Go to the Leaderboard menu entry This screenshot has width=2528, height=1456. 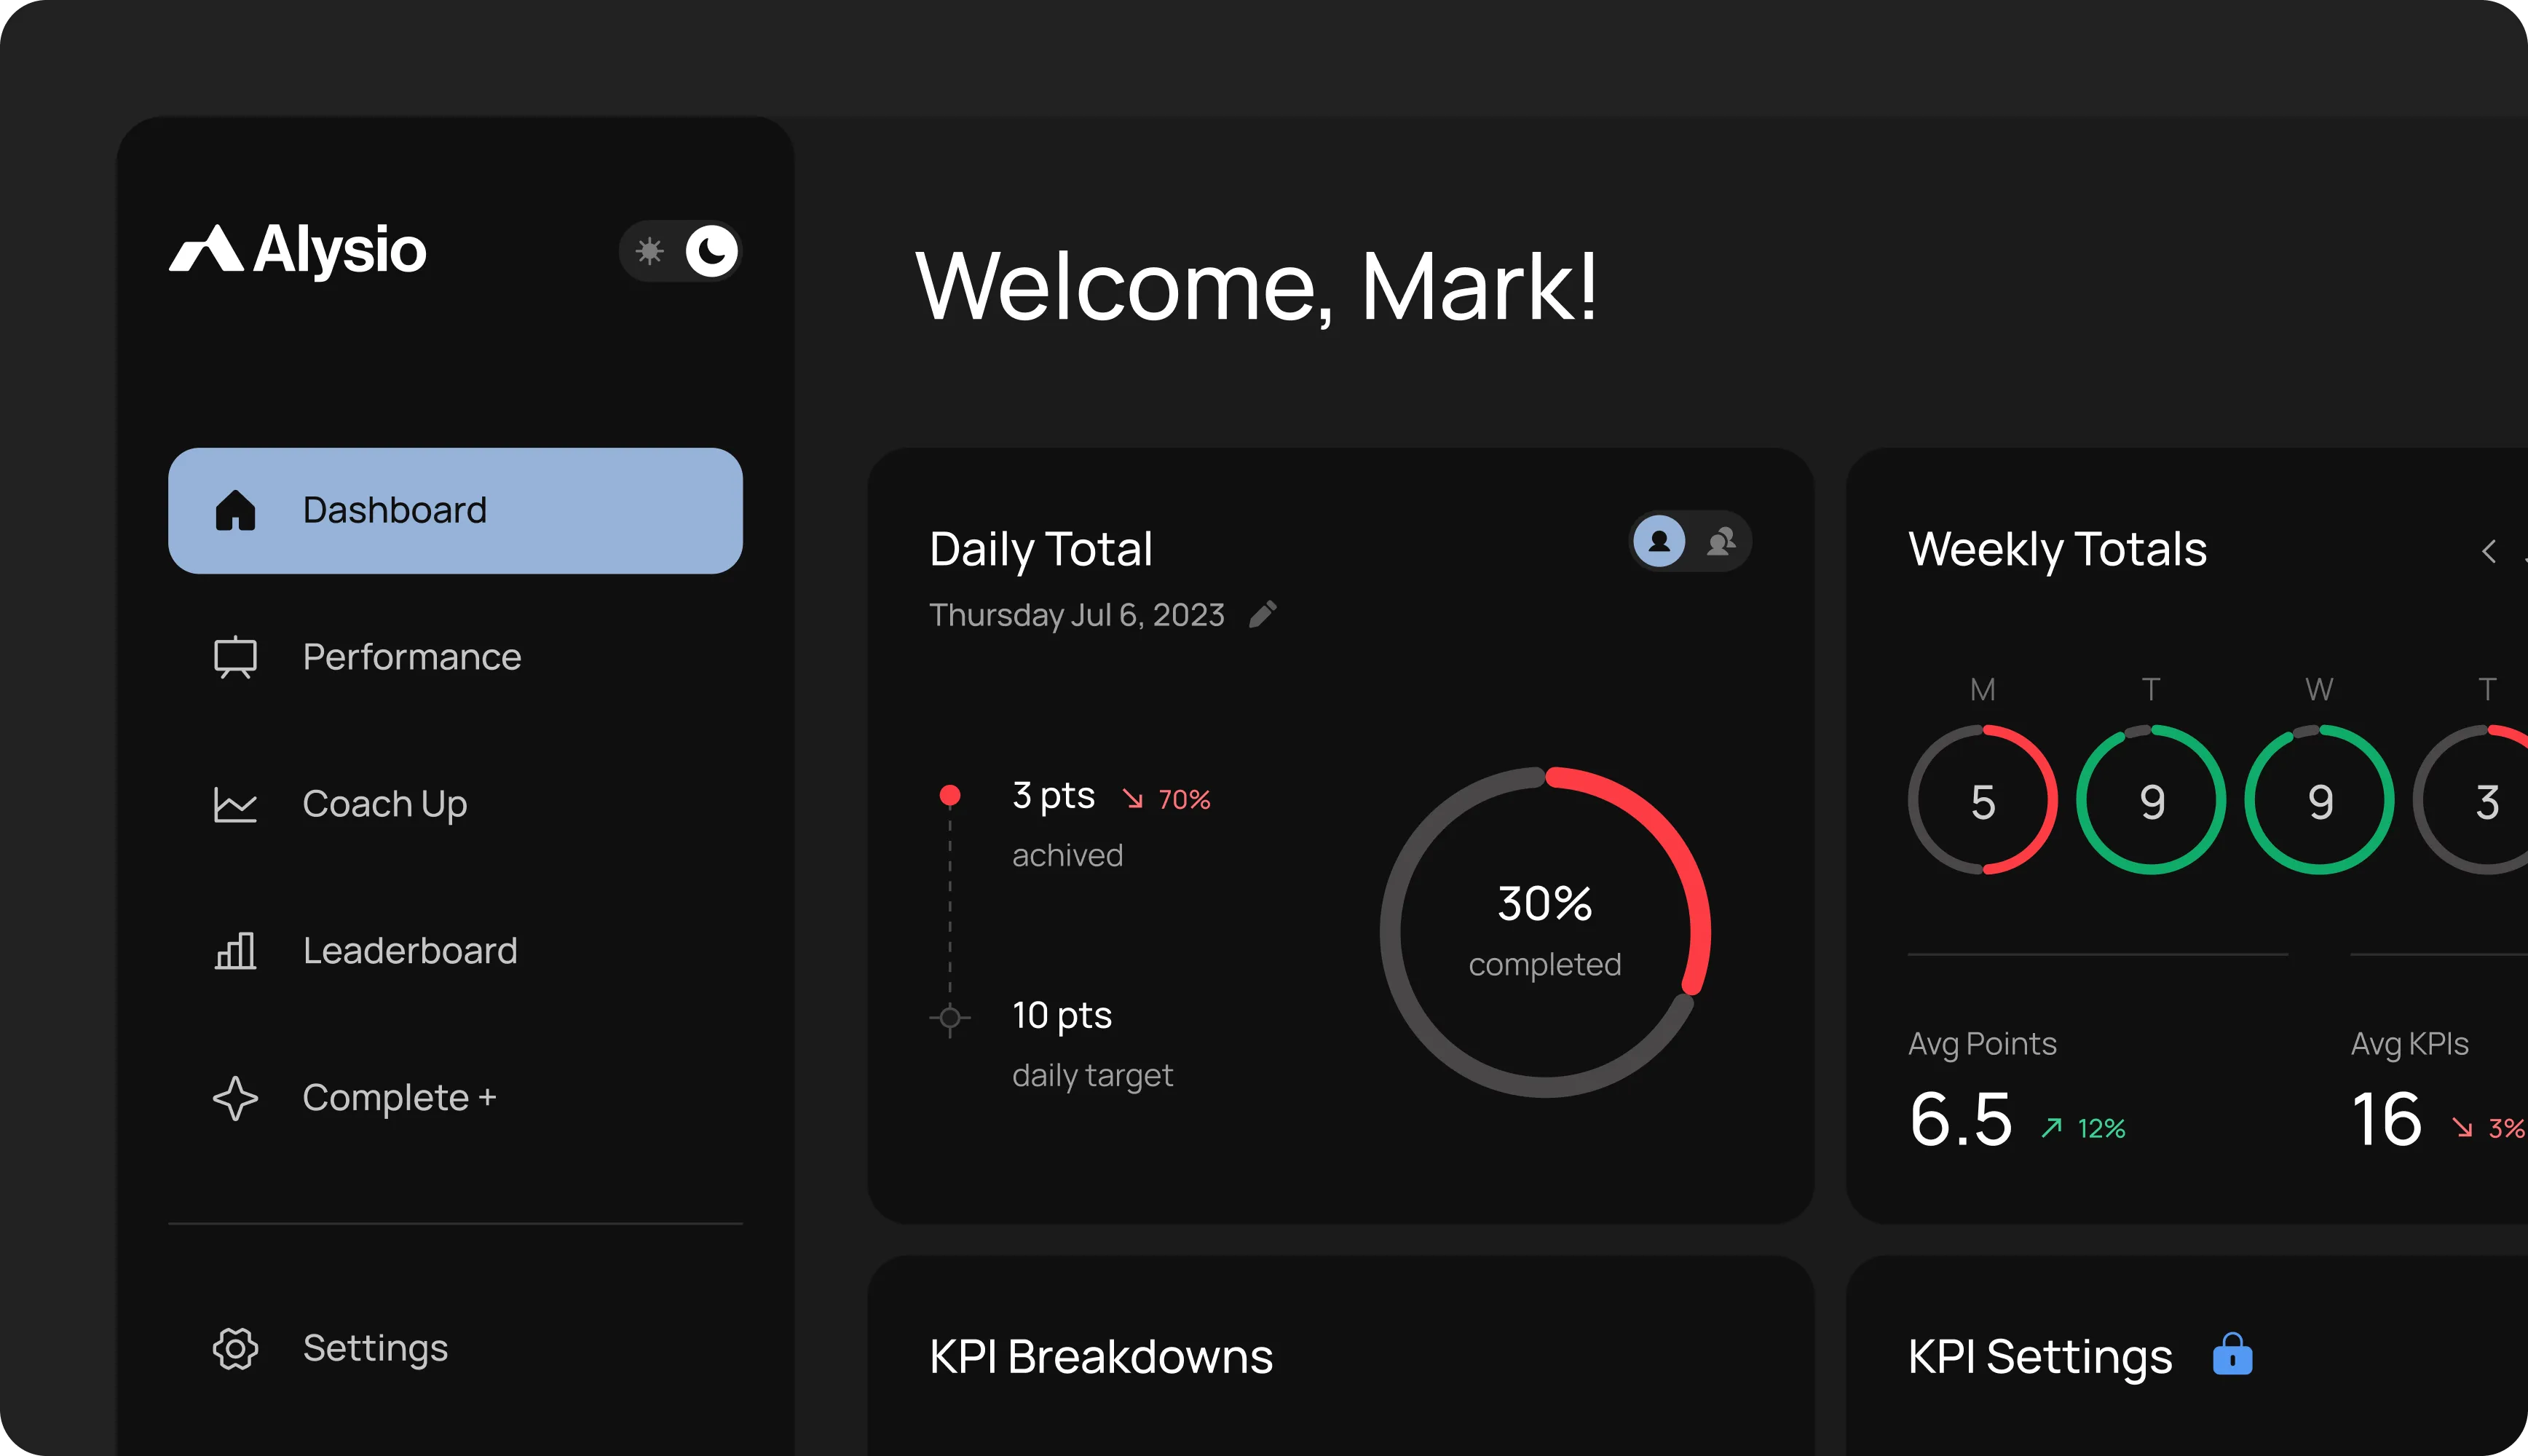pyautogui.click(x=410, y=950)
